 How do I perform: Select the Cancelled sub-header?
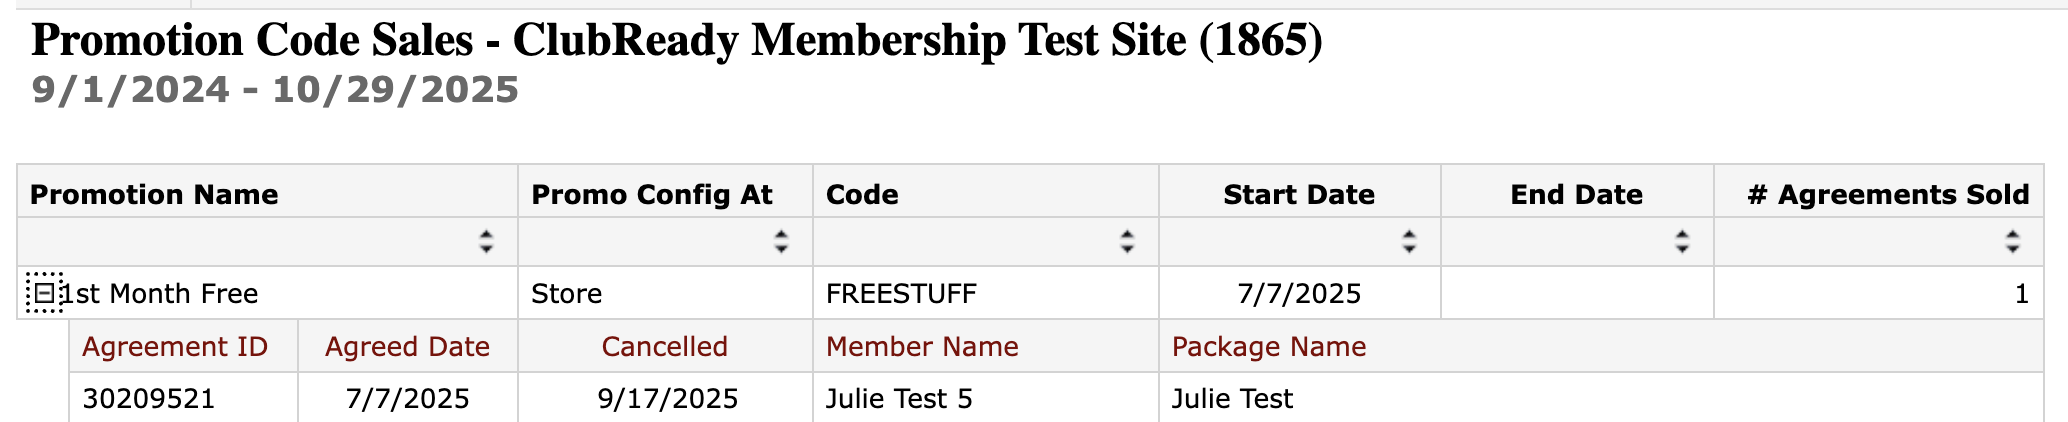click(x=665, y=347)
